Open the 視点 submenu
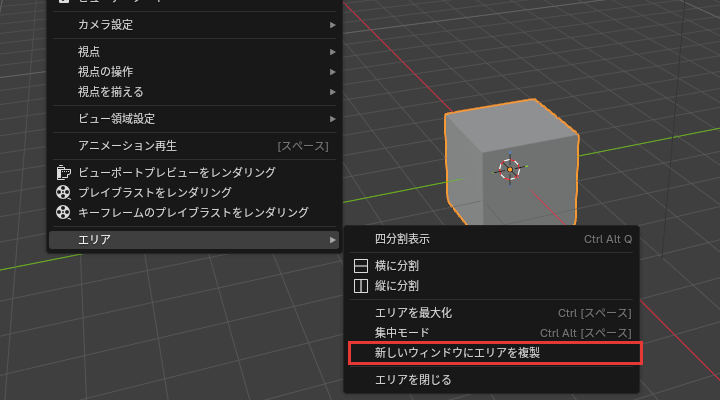 [194, 52]
